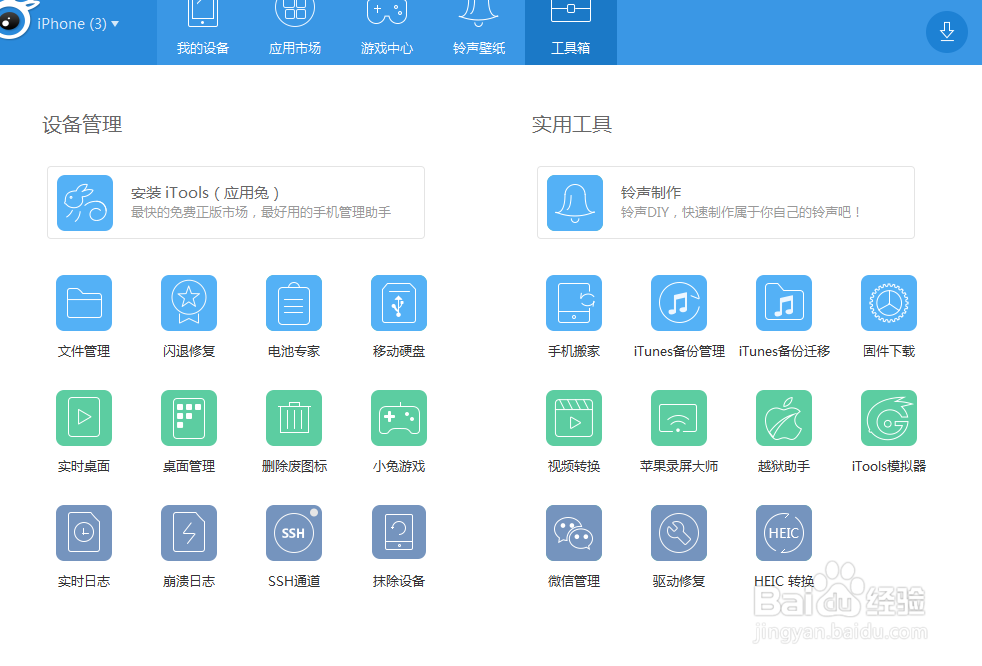This screenshot has width=982, height=666.
Task: Open the 实时桌面 live desktop icon
Action: 84,418
